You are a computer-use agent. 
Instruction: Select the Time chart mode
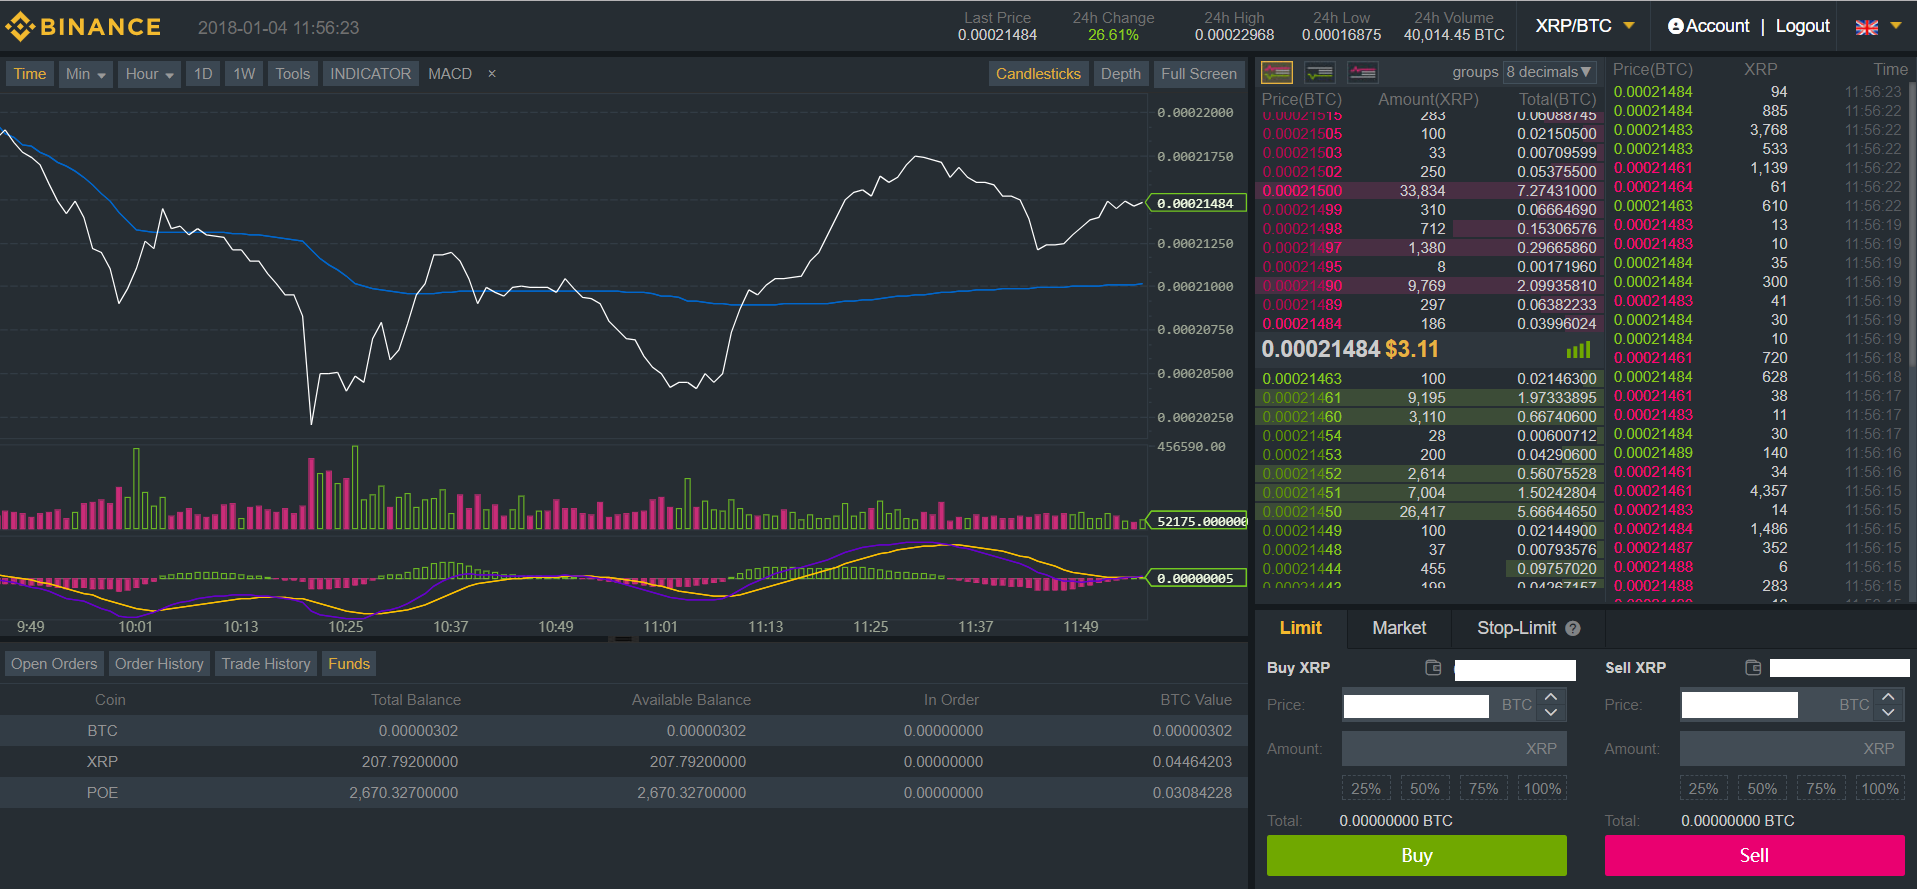coord(29,74)
